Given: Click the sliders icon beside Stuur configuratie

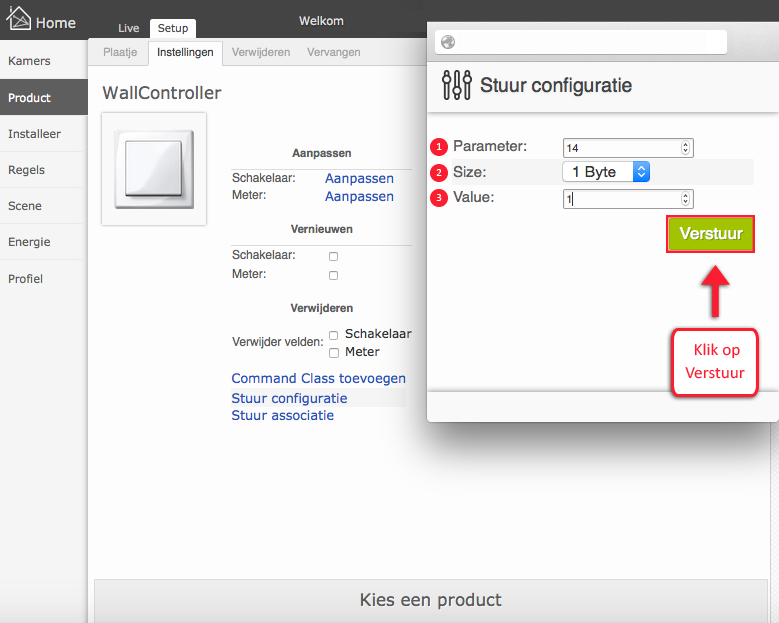Looking at the screenshot, I should pos(457,85).
